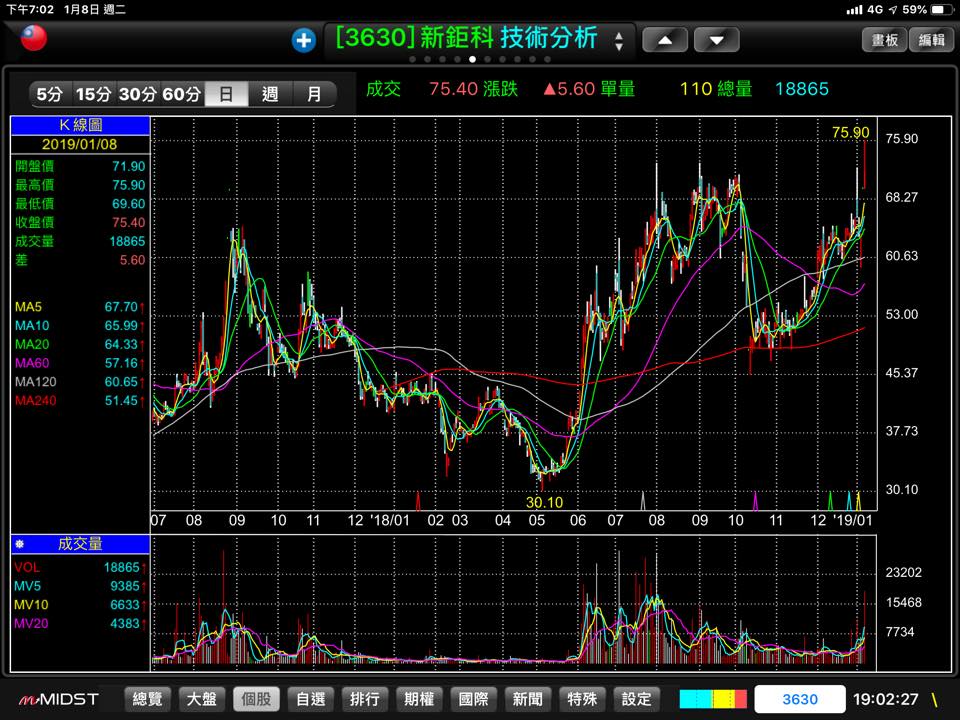
Task: Tap the MA240 value 51.45
Action: (x=121, y=400)
